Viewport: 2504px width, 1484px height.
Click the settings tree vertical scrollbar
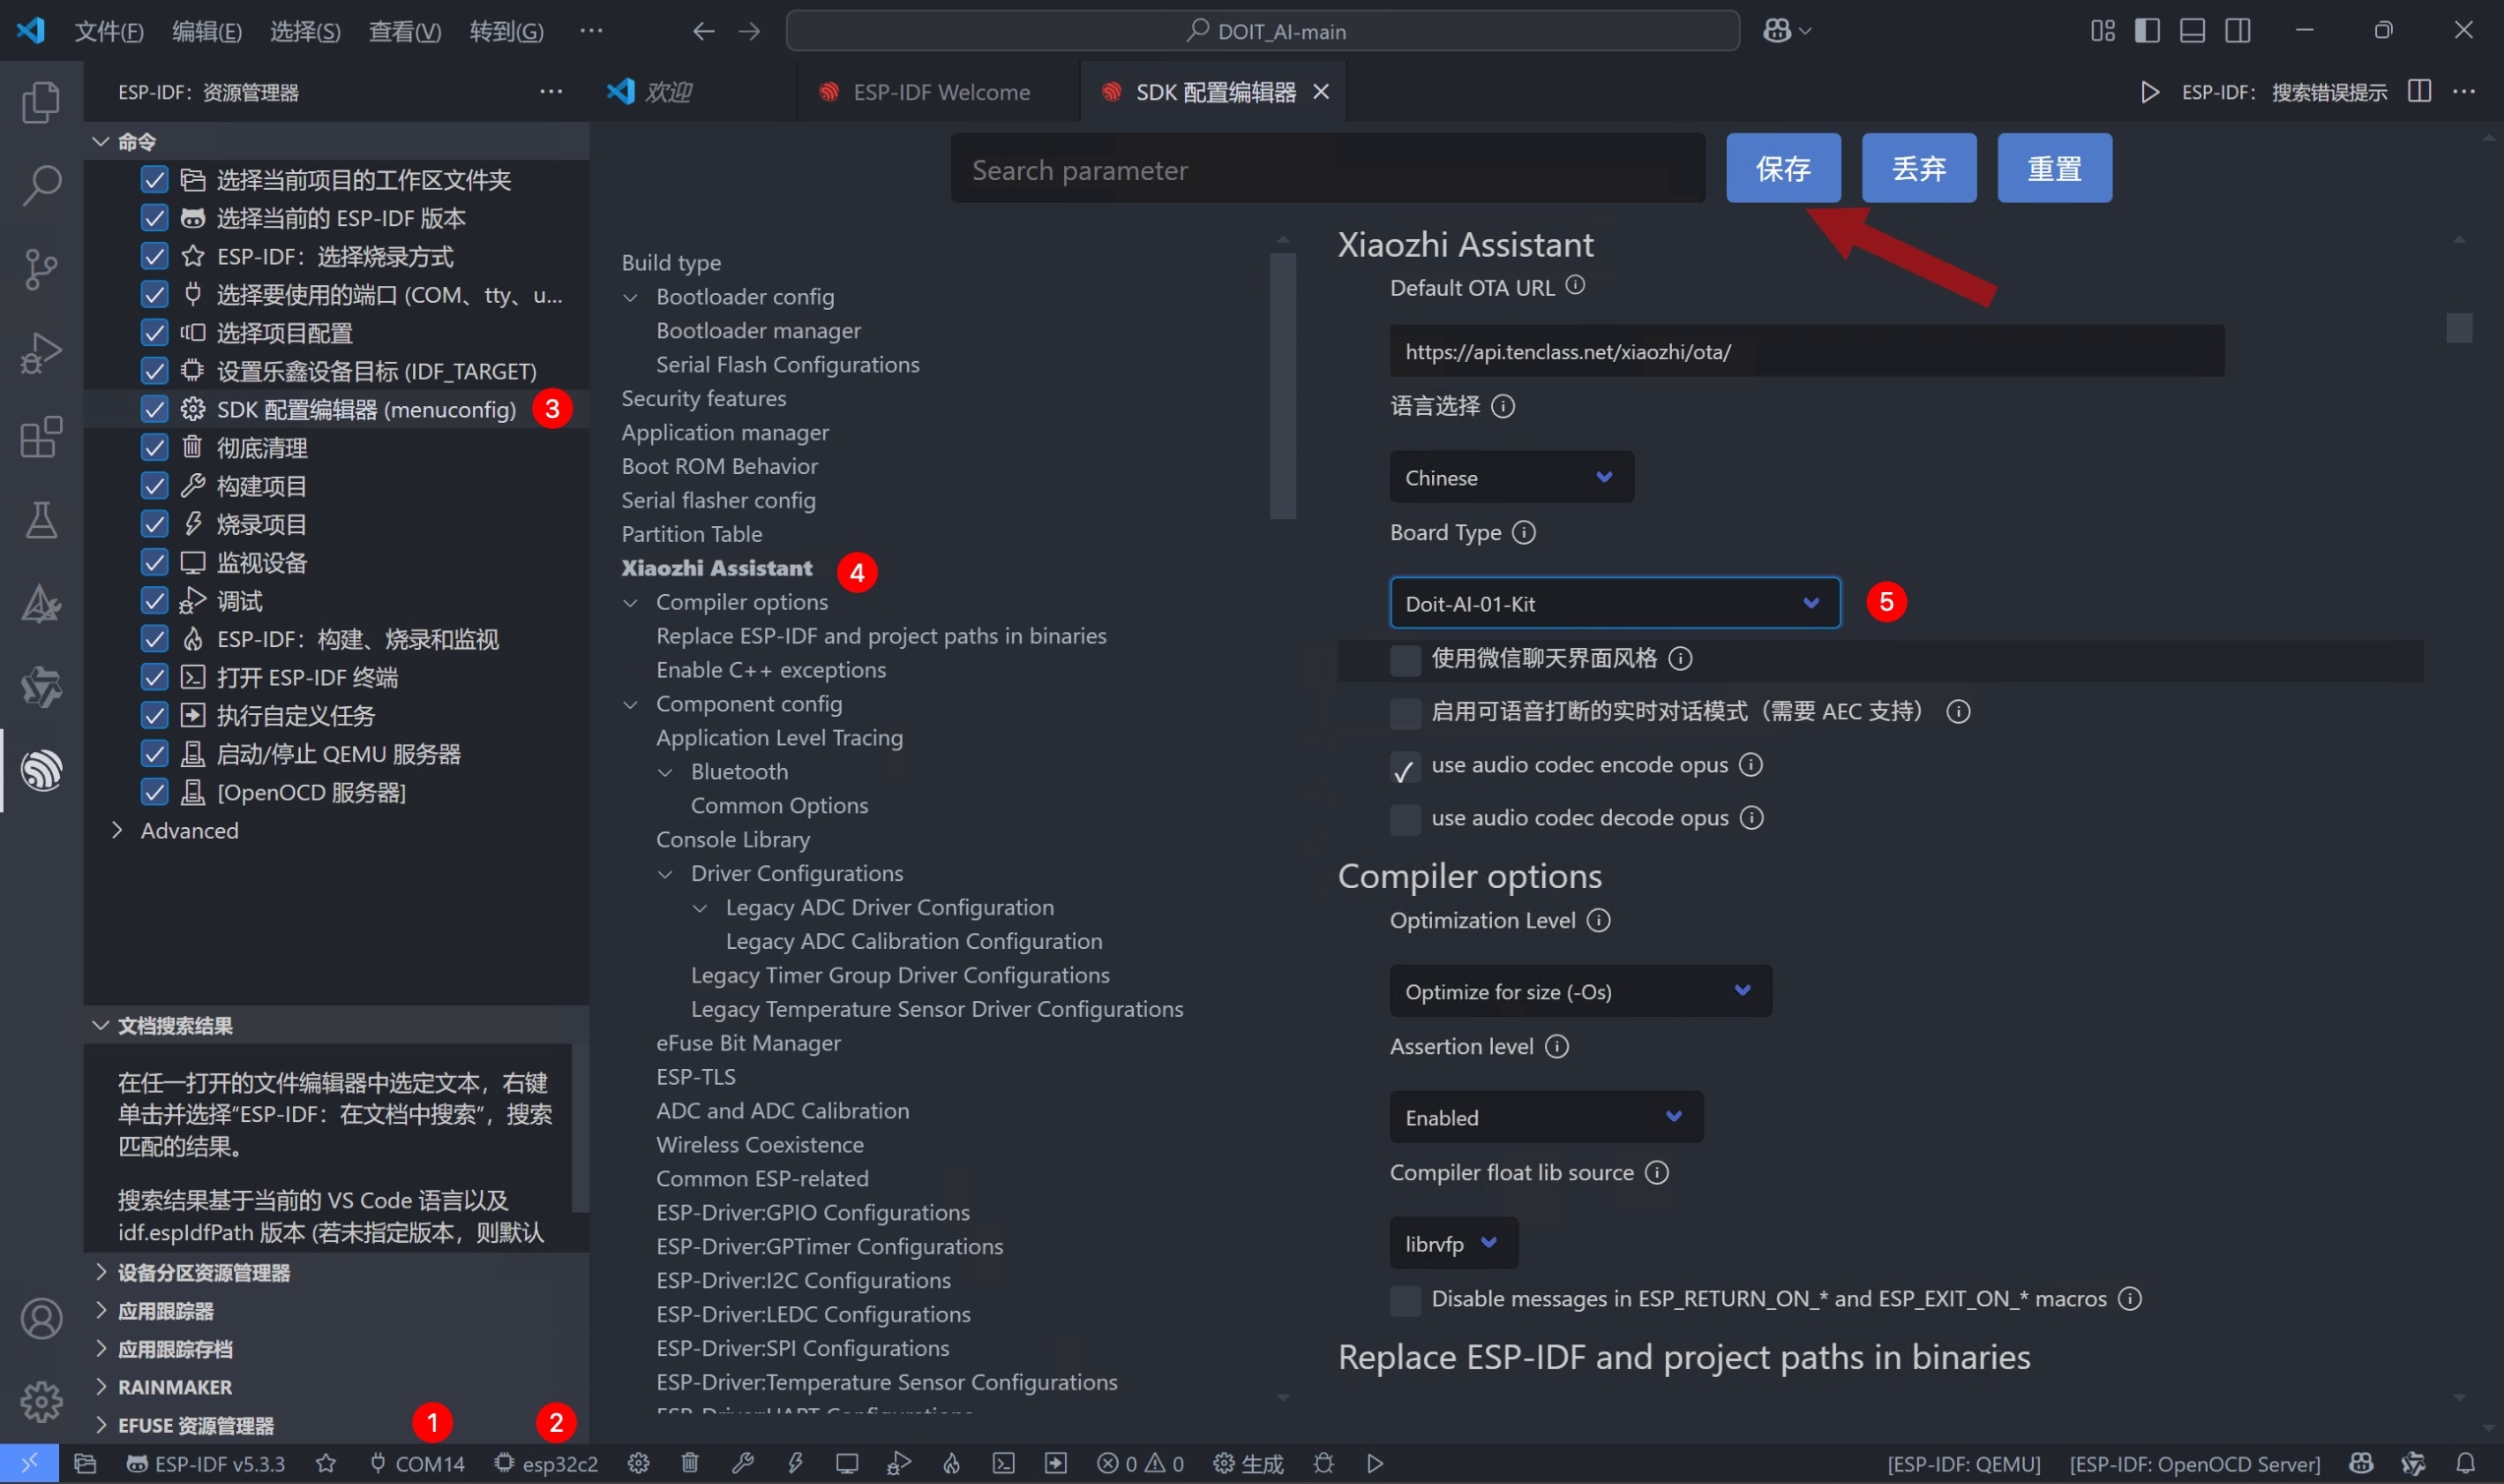coord(1282,386)
